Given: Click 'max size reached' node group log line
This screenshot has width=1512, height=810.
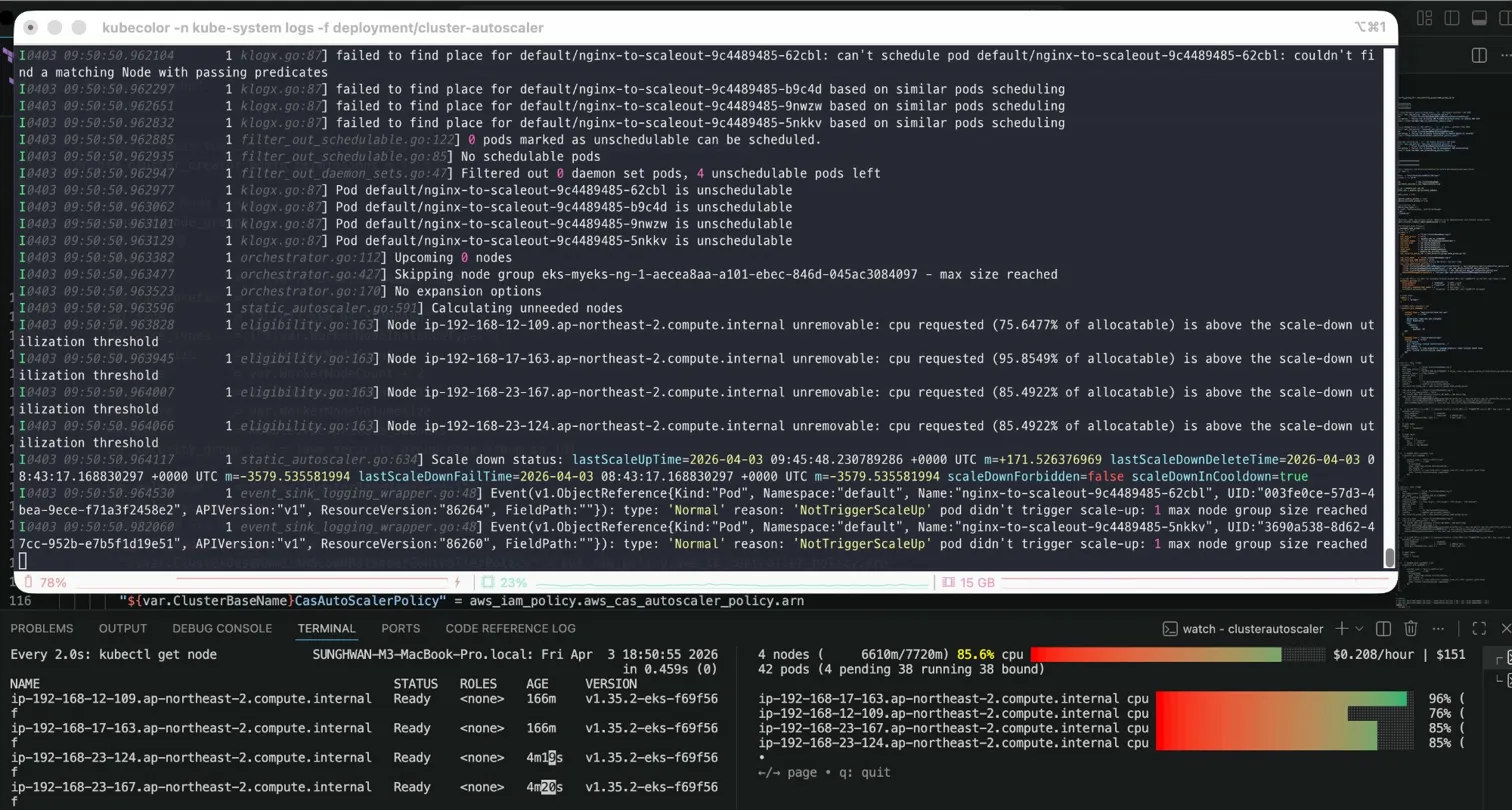Looking at the screenshot, I should click(540, 275).
